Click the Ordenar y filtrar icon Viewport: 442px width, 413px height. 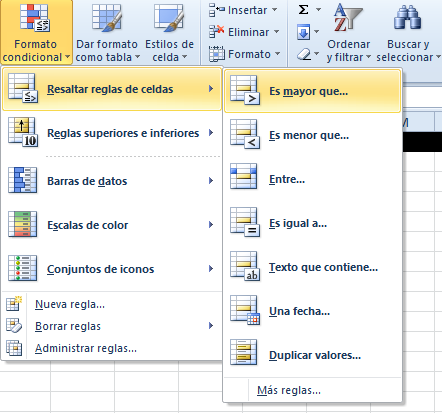[x=348, y=18]
